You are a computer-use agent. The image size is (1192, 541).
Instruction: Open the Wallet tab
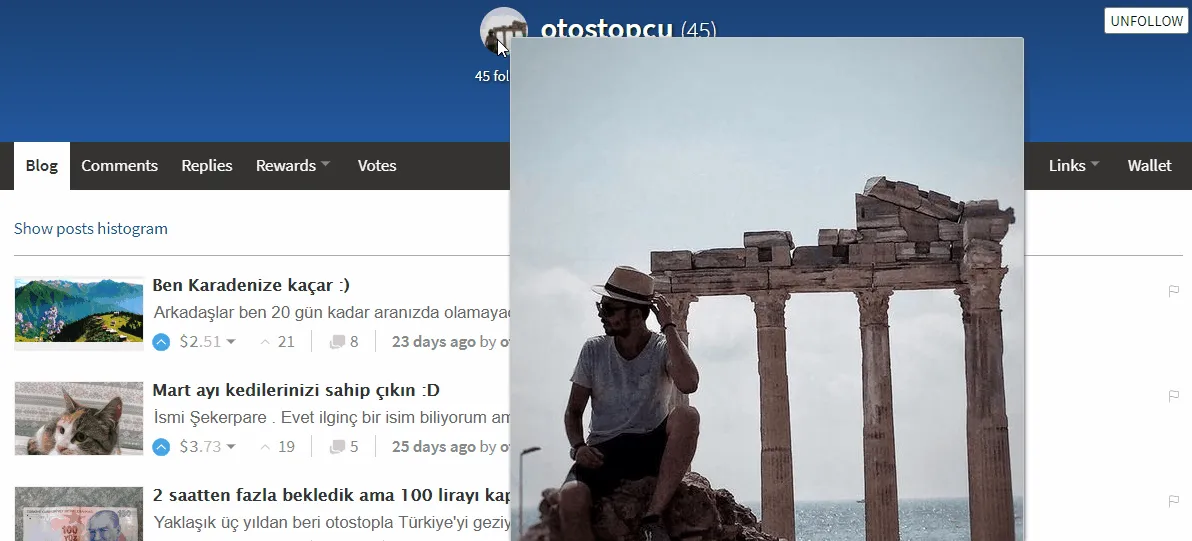[x=1149, y=166]
